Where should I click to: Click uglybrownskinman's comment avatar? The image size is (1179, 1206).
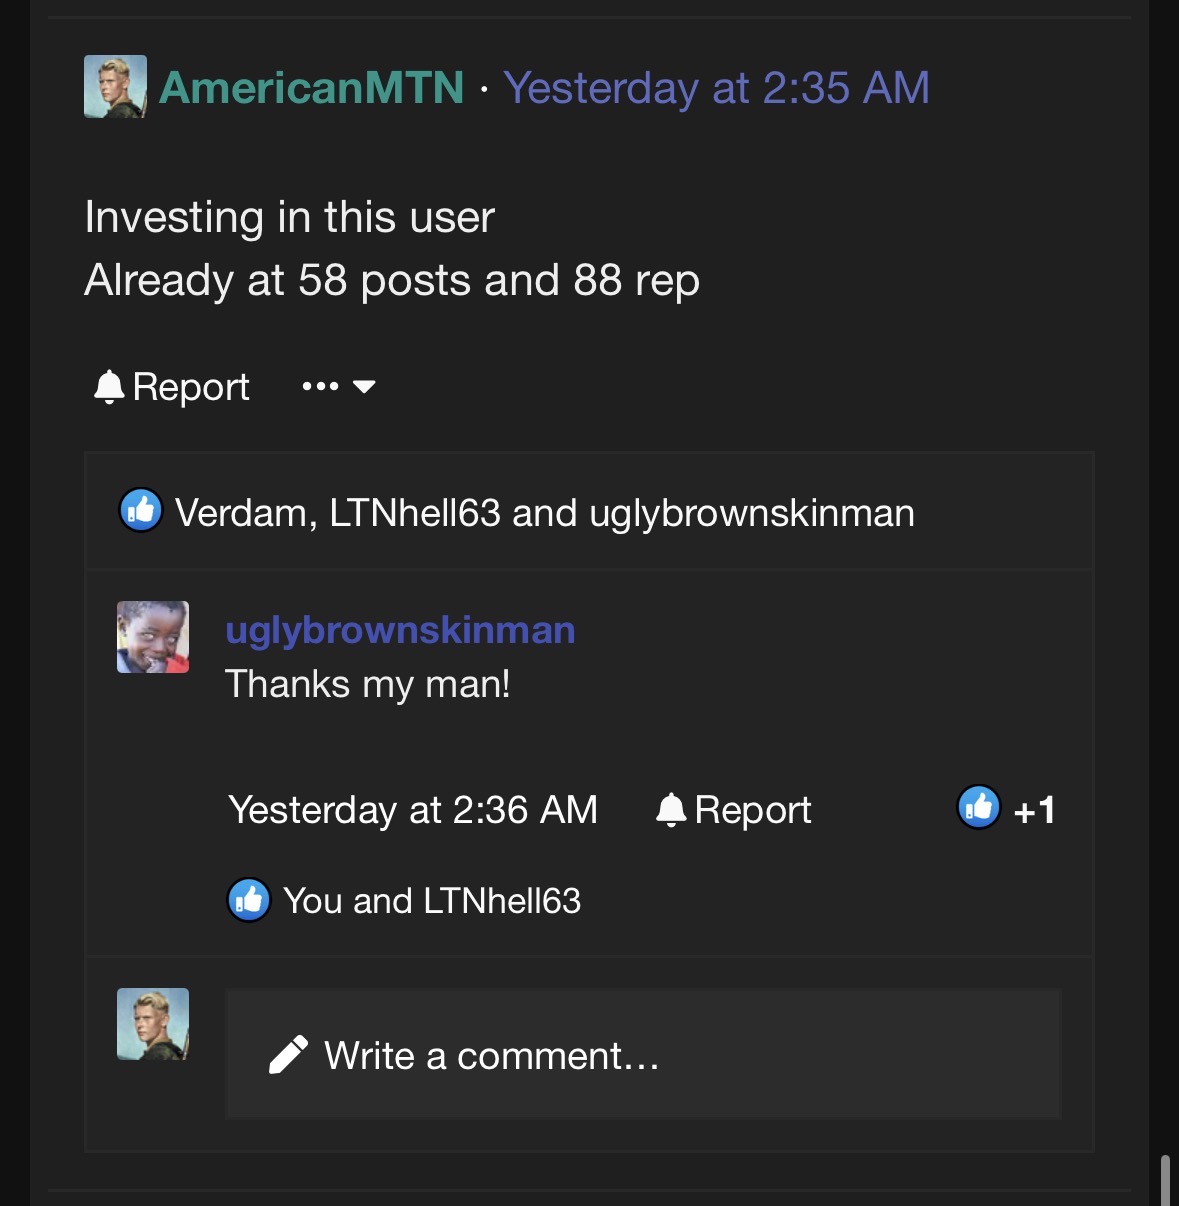[x=153, y=637]
